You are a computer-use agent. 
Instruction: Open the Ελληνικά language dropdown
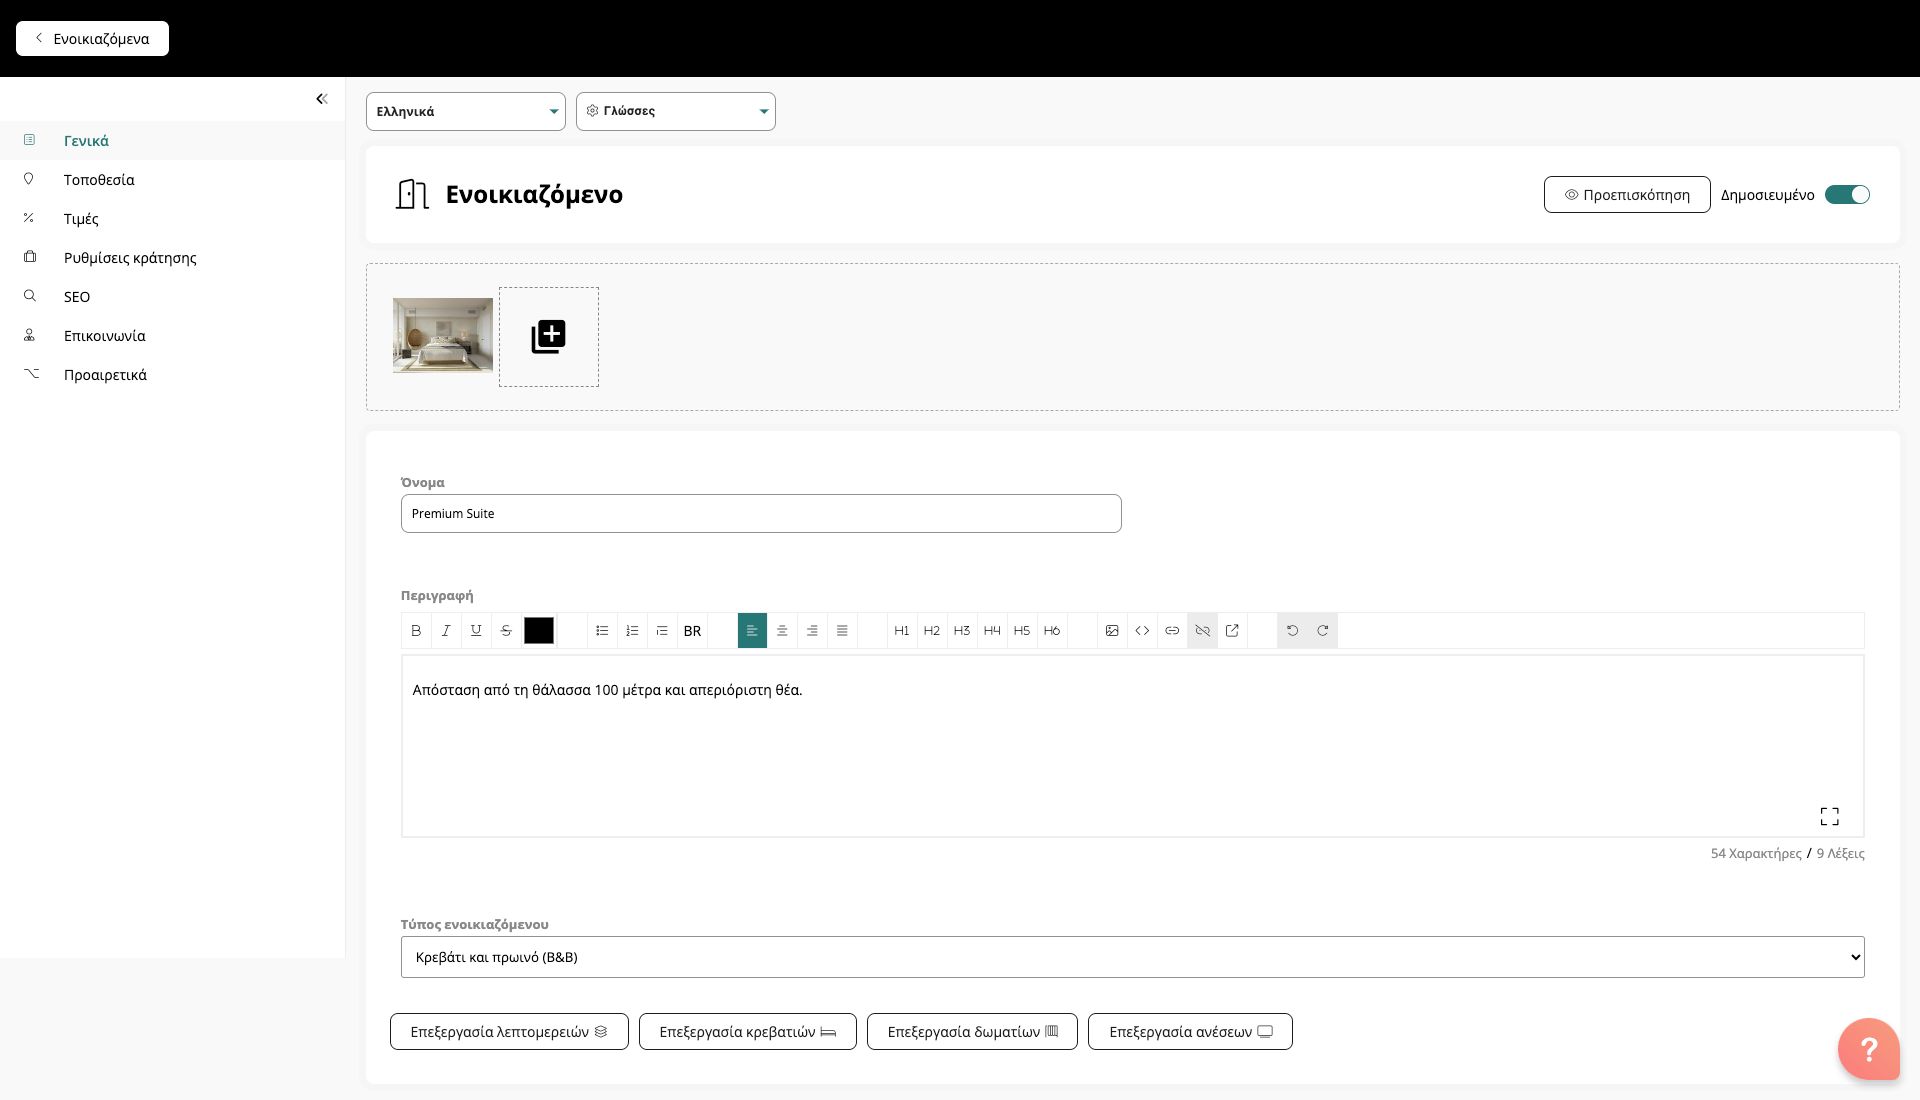coord(465,112)
